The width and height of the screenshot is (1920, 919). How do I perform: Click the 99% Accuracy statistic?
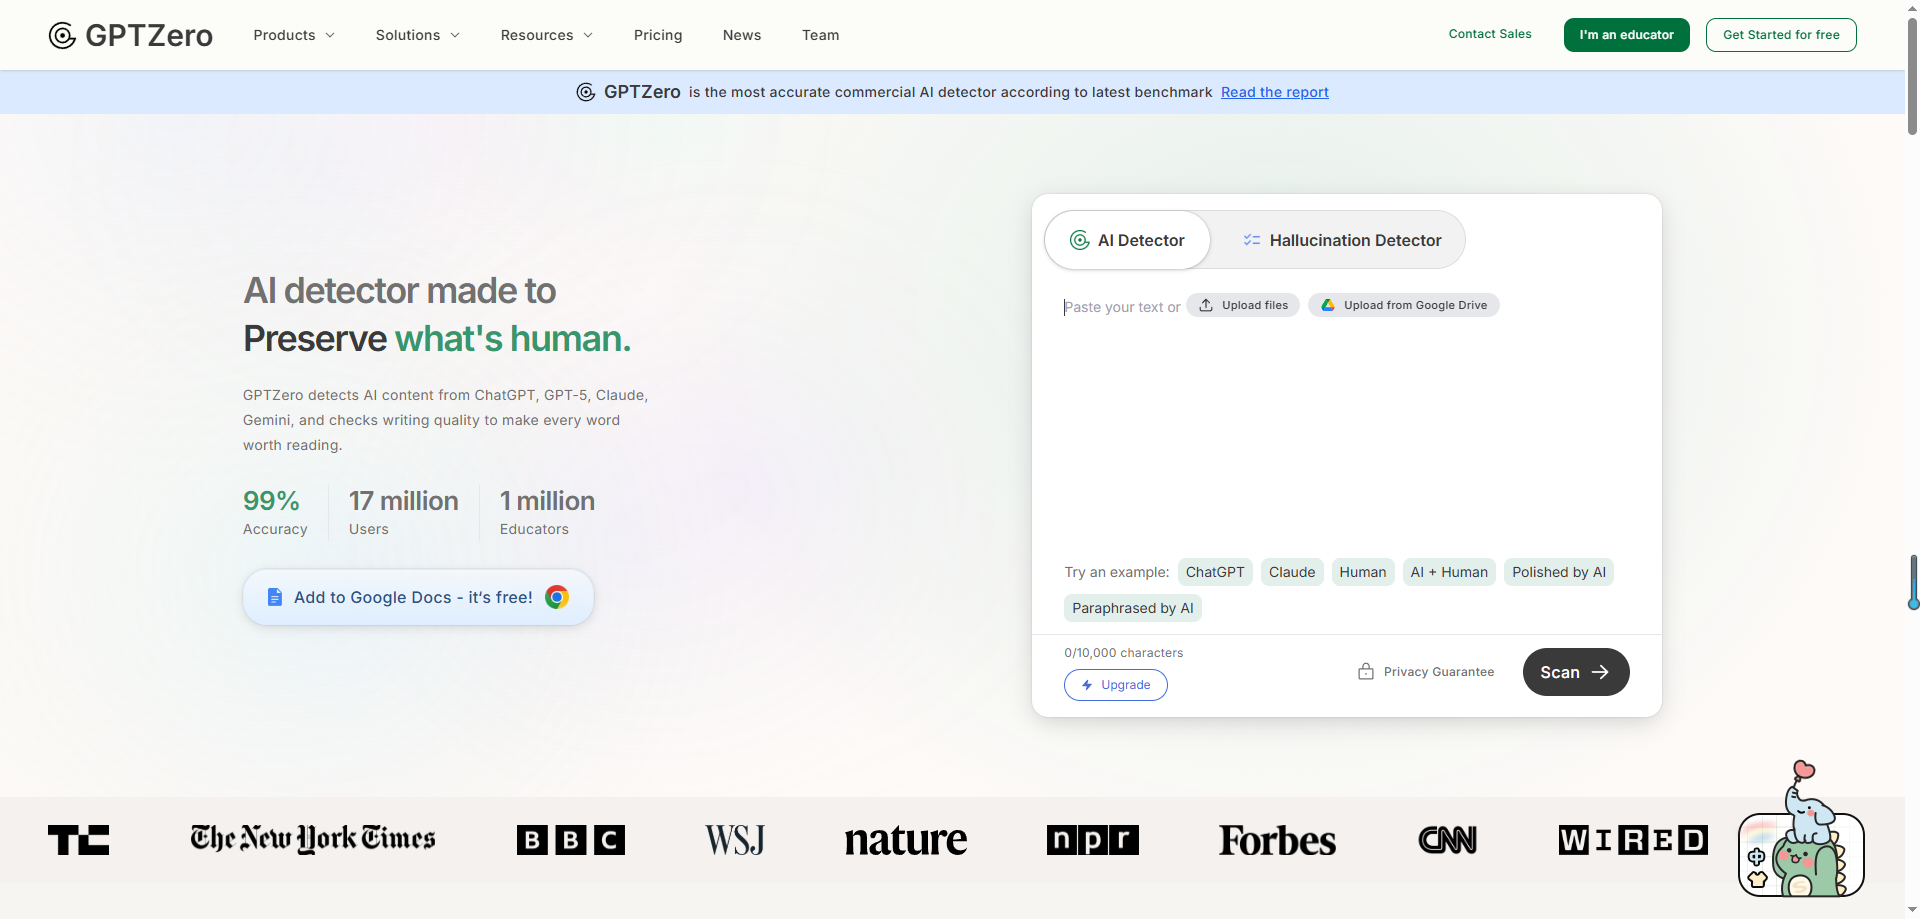point(275,513)
